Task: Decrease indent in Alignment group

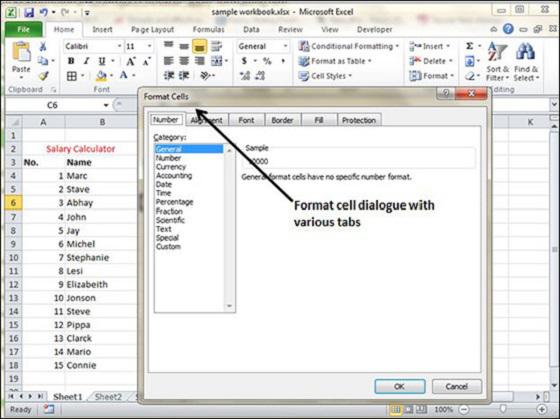Action: (168, 76)
